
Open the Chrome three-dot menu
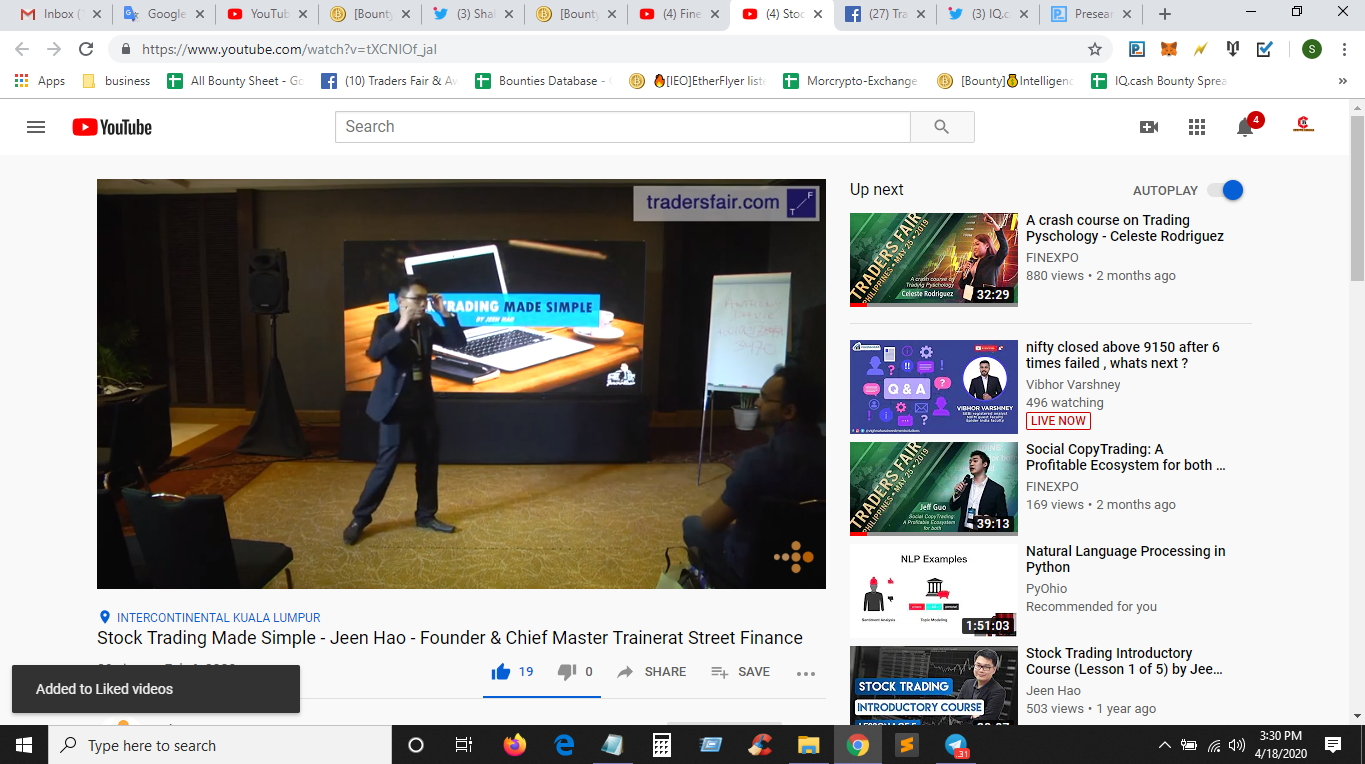[1343, 49]
